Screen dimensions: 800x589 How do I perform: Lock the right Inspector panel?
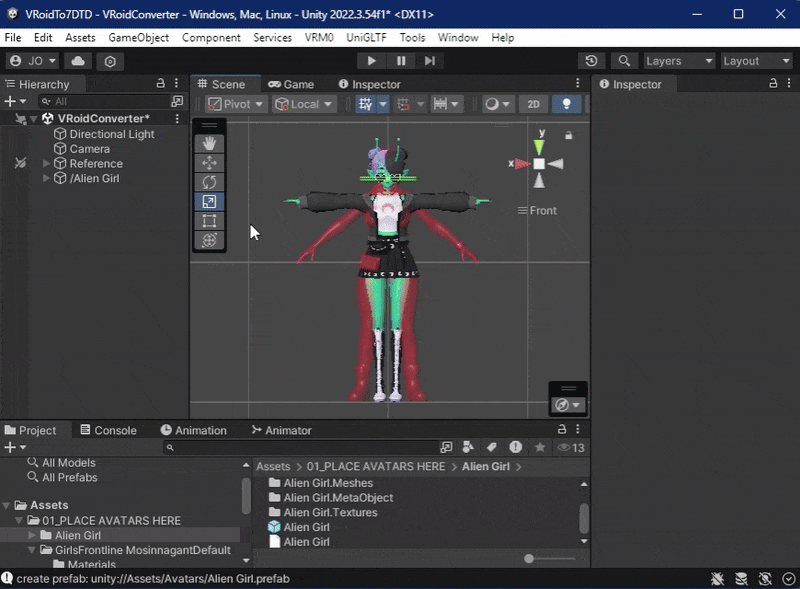pos(773,83)
